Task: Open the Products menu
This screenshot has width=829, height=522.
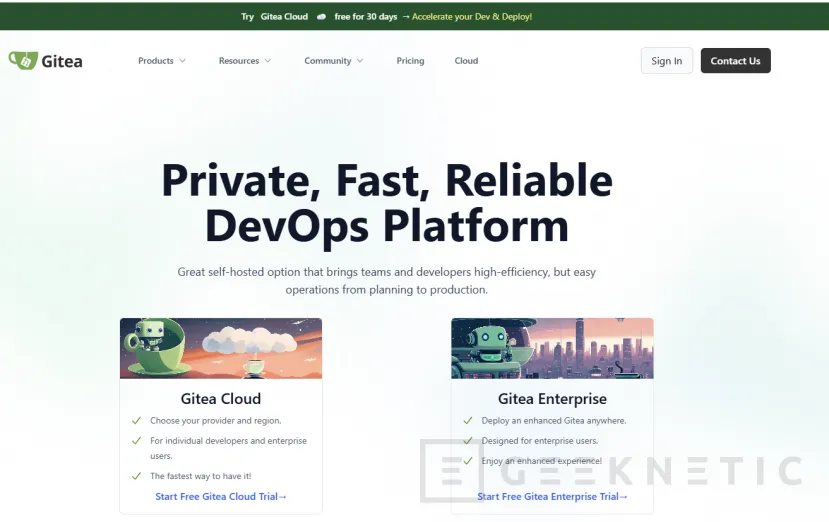Action: pyautogui.click(x=162, y=61)
